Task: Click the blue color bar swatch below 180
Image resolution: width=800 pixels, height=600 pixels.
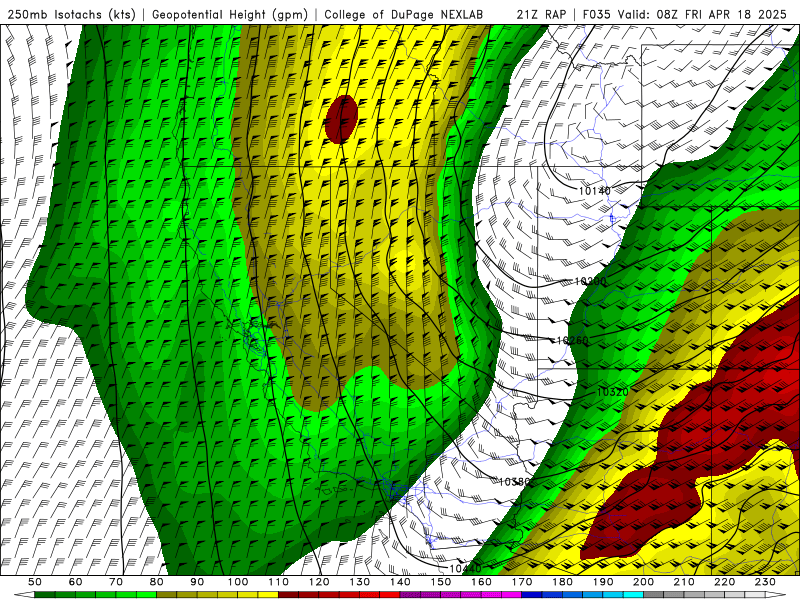Action: [x=573, y=595]
